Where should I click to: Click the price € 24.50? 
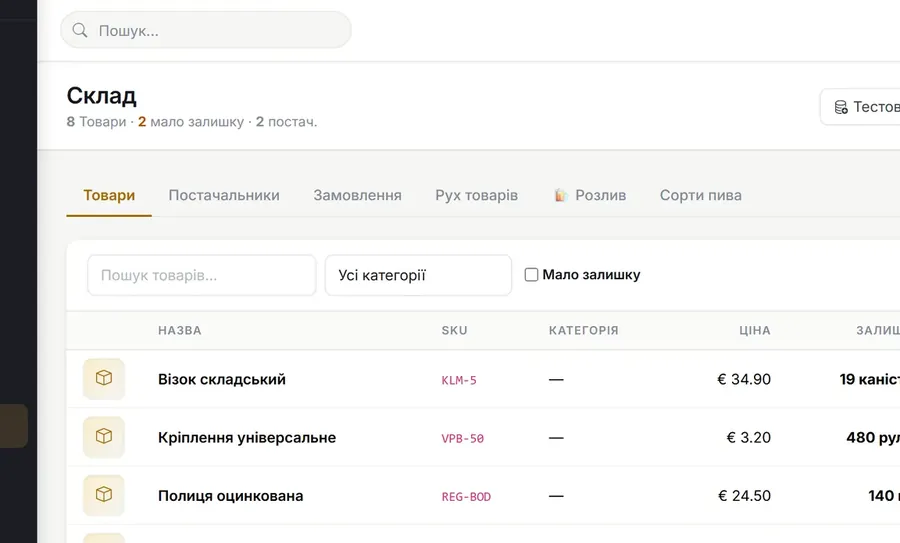(x=744, y=495)
